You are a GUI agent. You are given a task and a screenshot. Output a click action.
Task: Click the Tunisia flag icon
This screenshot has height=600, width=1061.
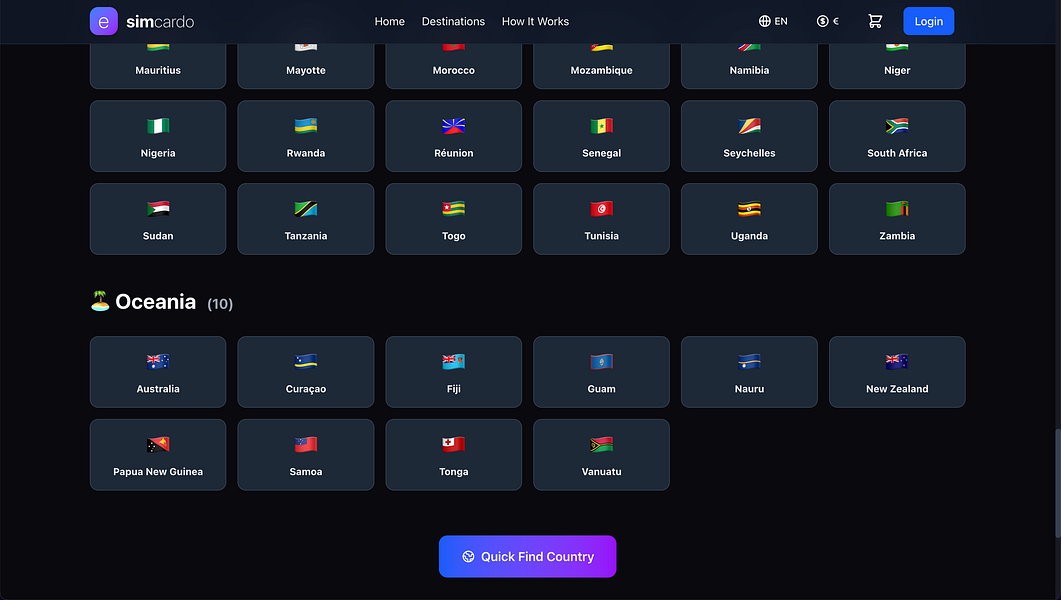tap(601, 209)
